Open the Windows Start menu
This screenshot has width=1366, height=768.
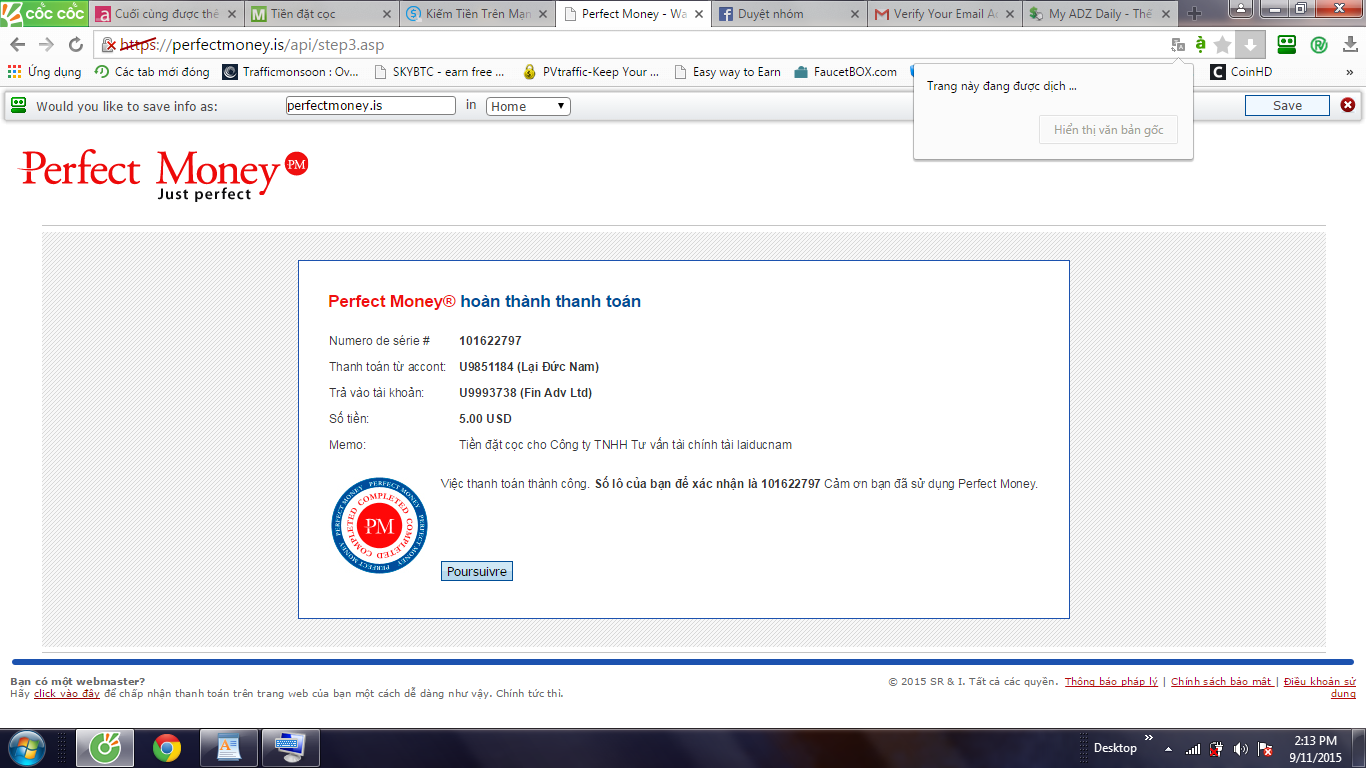pos(26,748)
